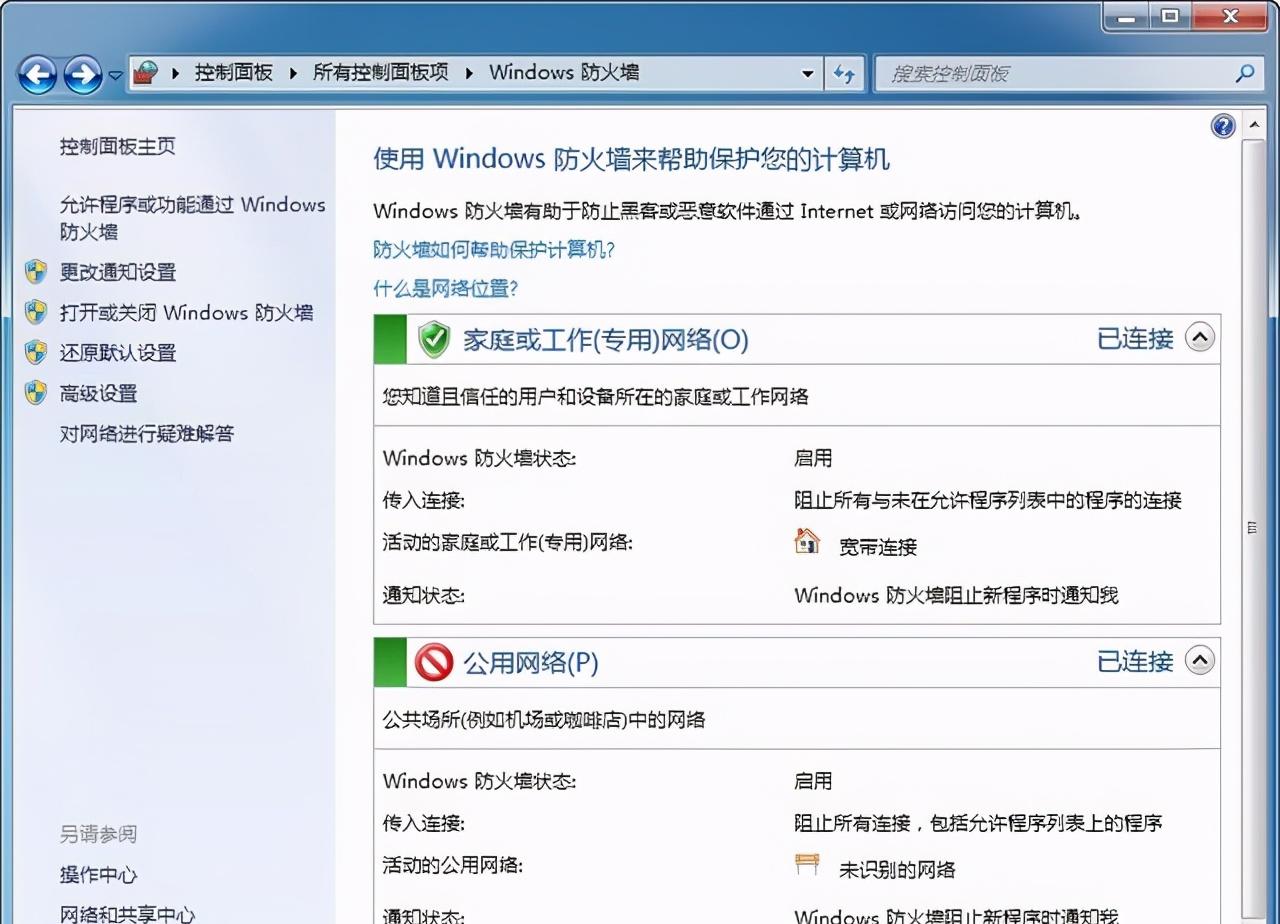Click shield icon beside 打开或关闭 Windows 防火墙
Viewport: 1280px width, 924px height.
36,312
